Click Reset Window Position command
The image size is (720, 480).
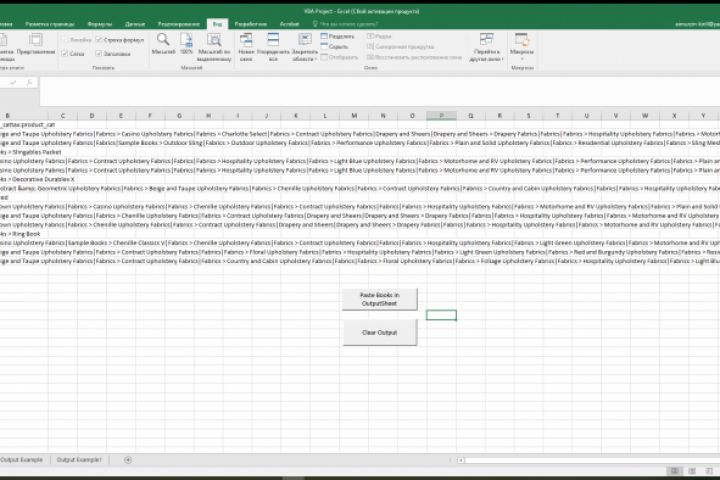[414, 57]
